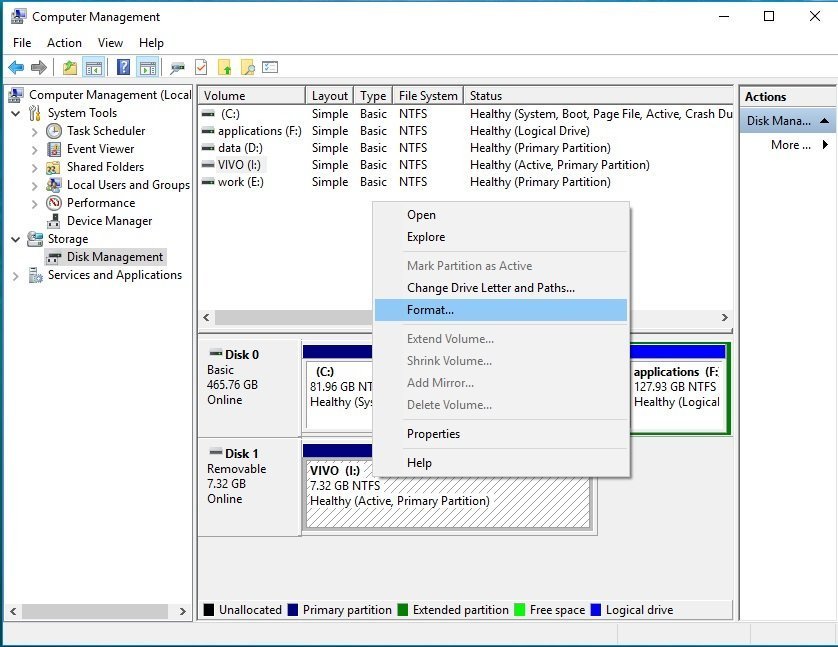This screenshot has height=647, width=838.
Task: Sort by the Status column header
Action: 598,96
